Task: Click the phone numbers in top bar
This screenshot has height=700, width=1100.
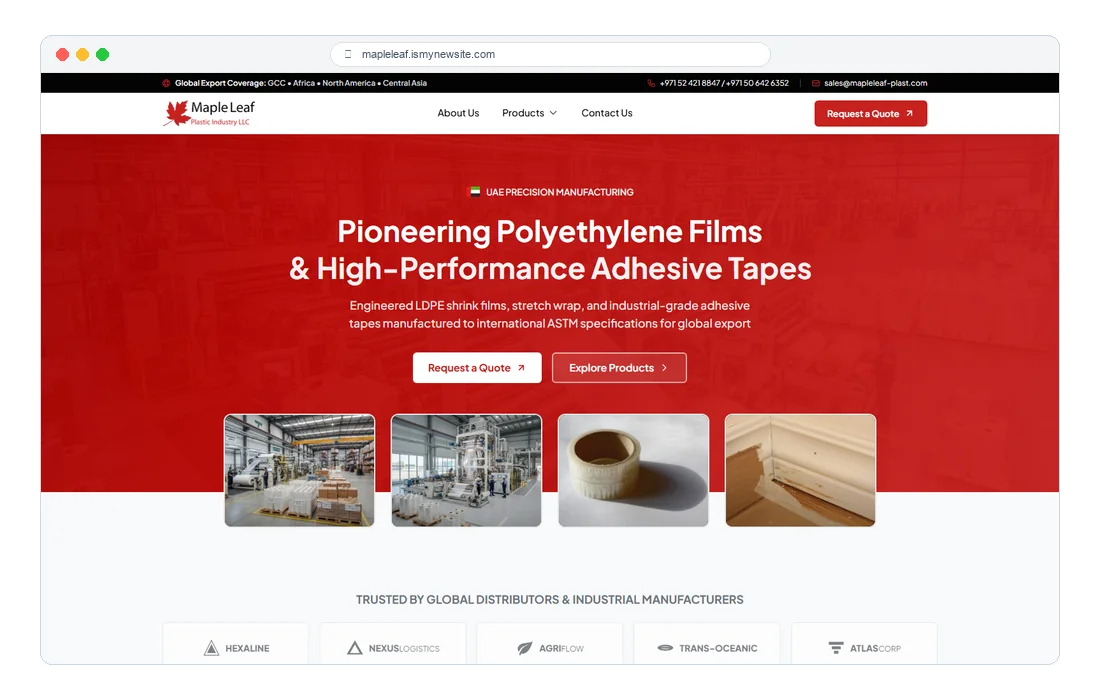Action: click(x=724, y=83)
